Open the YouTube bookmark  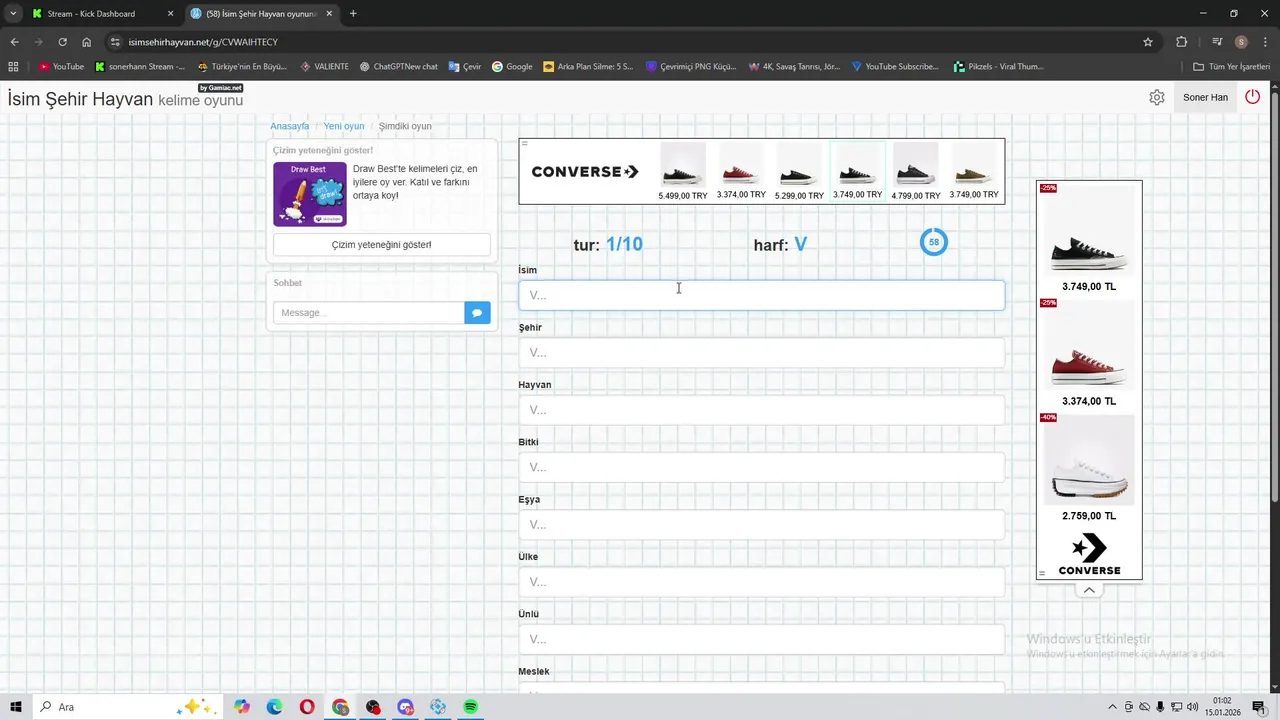[x=61, y=67]
